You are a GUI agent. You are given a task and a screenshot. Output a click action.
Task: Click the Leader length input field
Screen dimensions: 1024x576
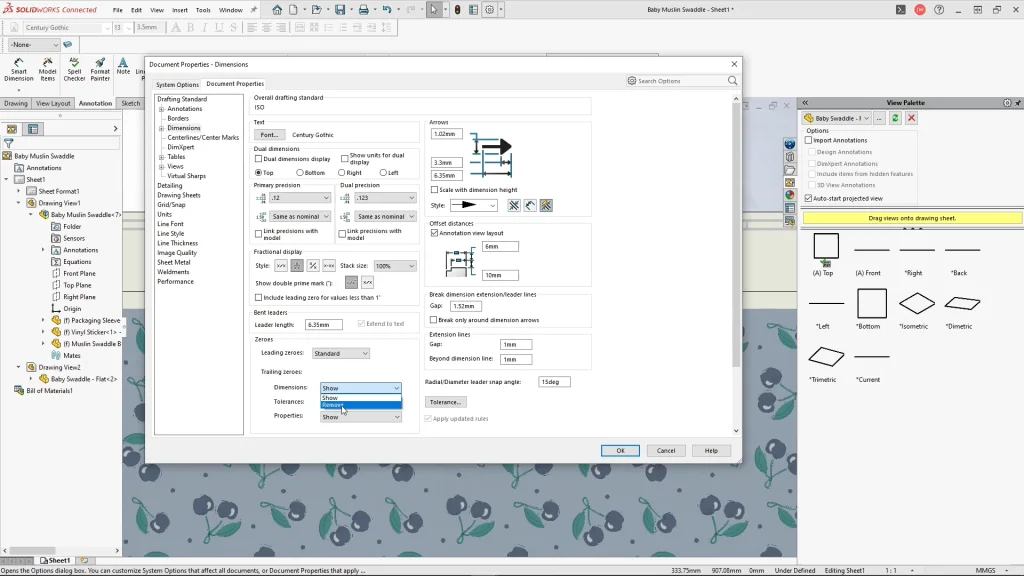pos(323,325)
